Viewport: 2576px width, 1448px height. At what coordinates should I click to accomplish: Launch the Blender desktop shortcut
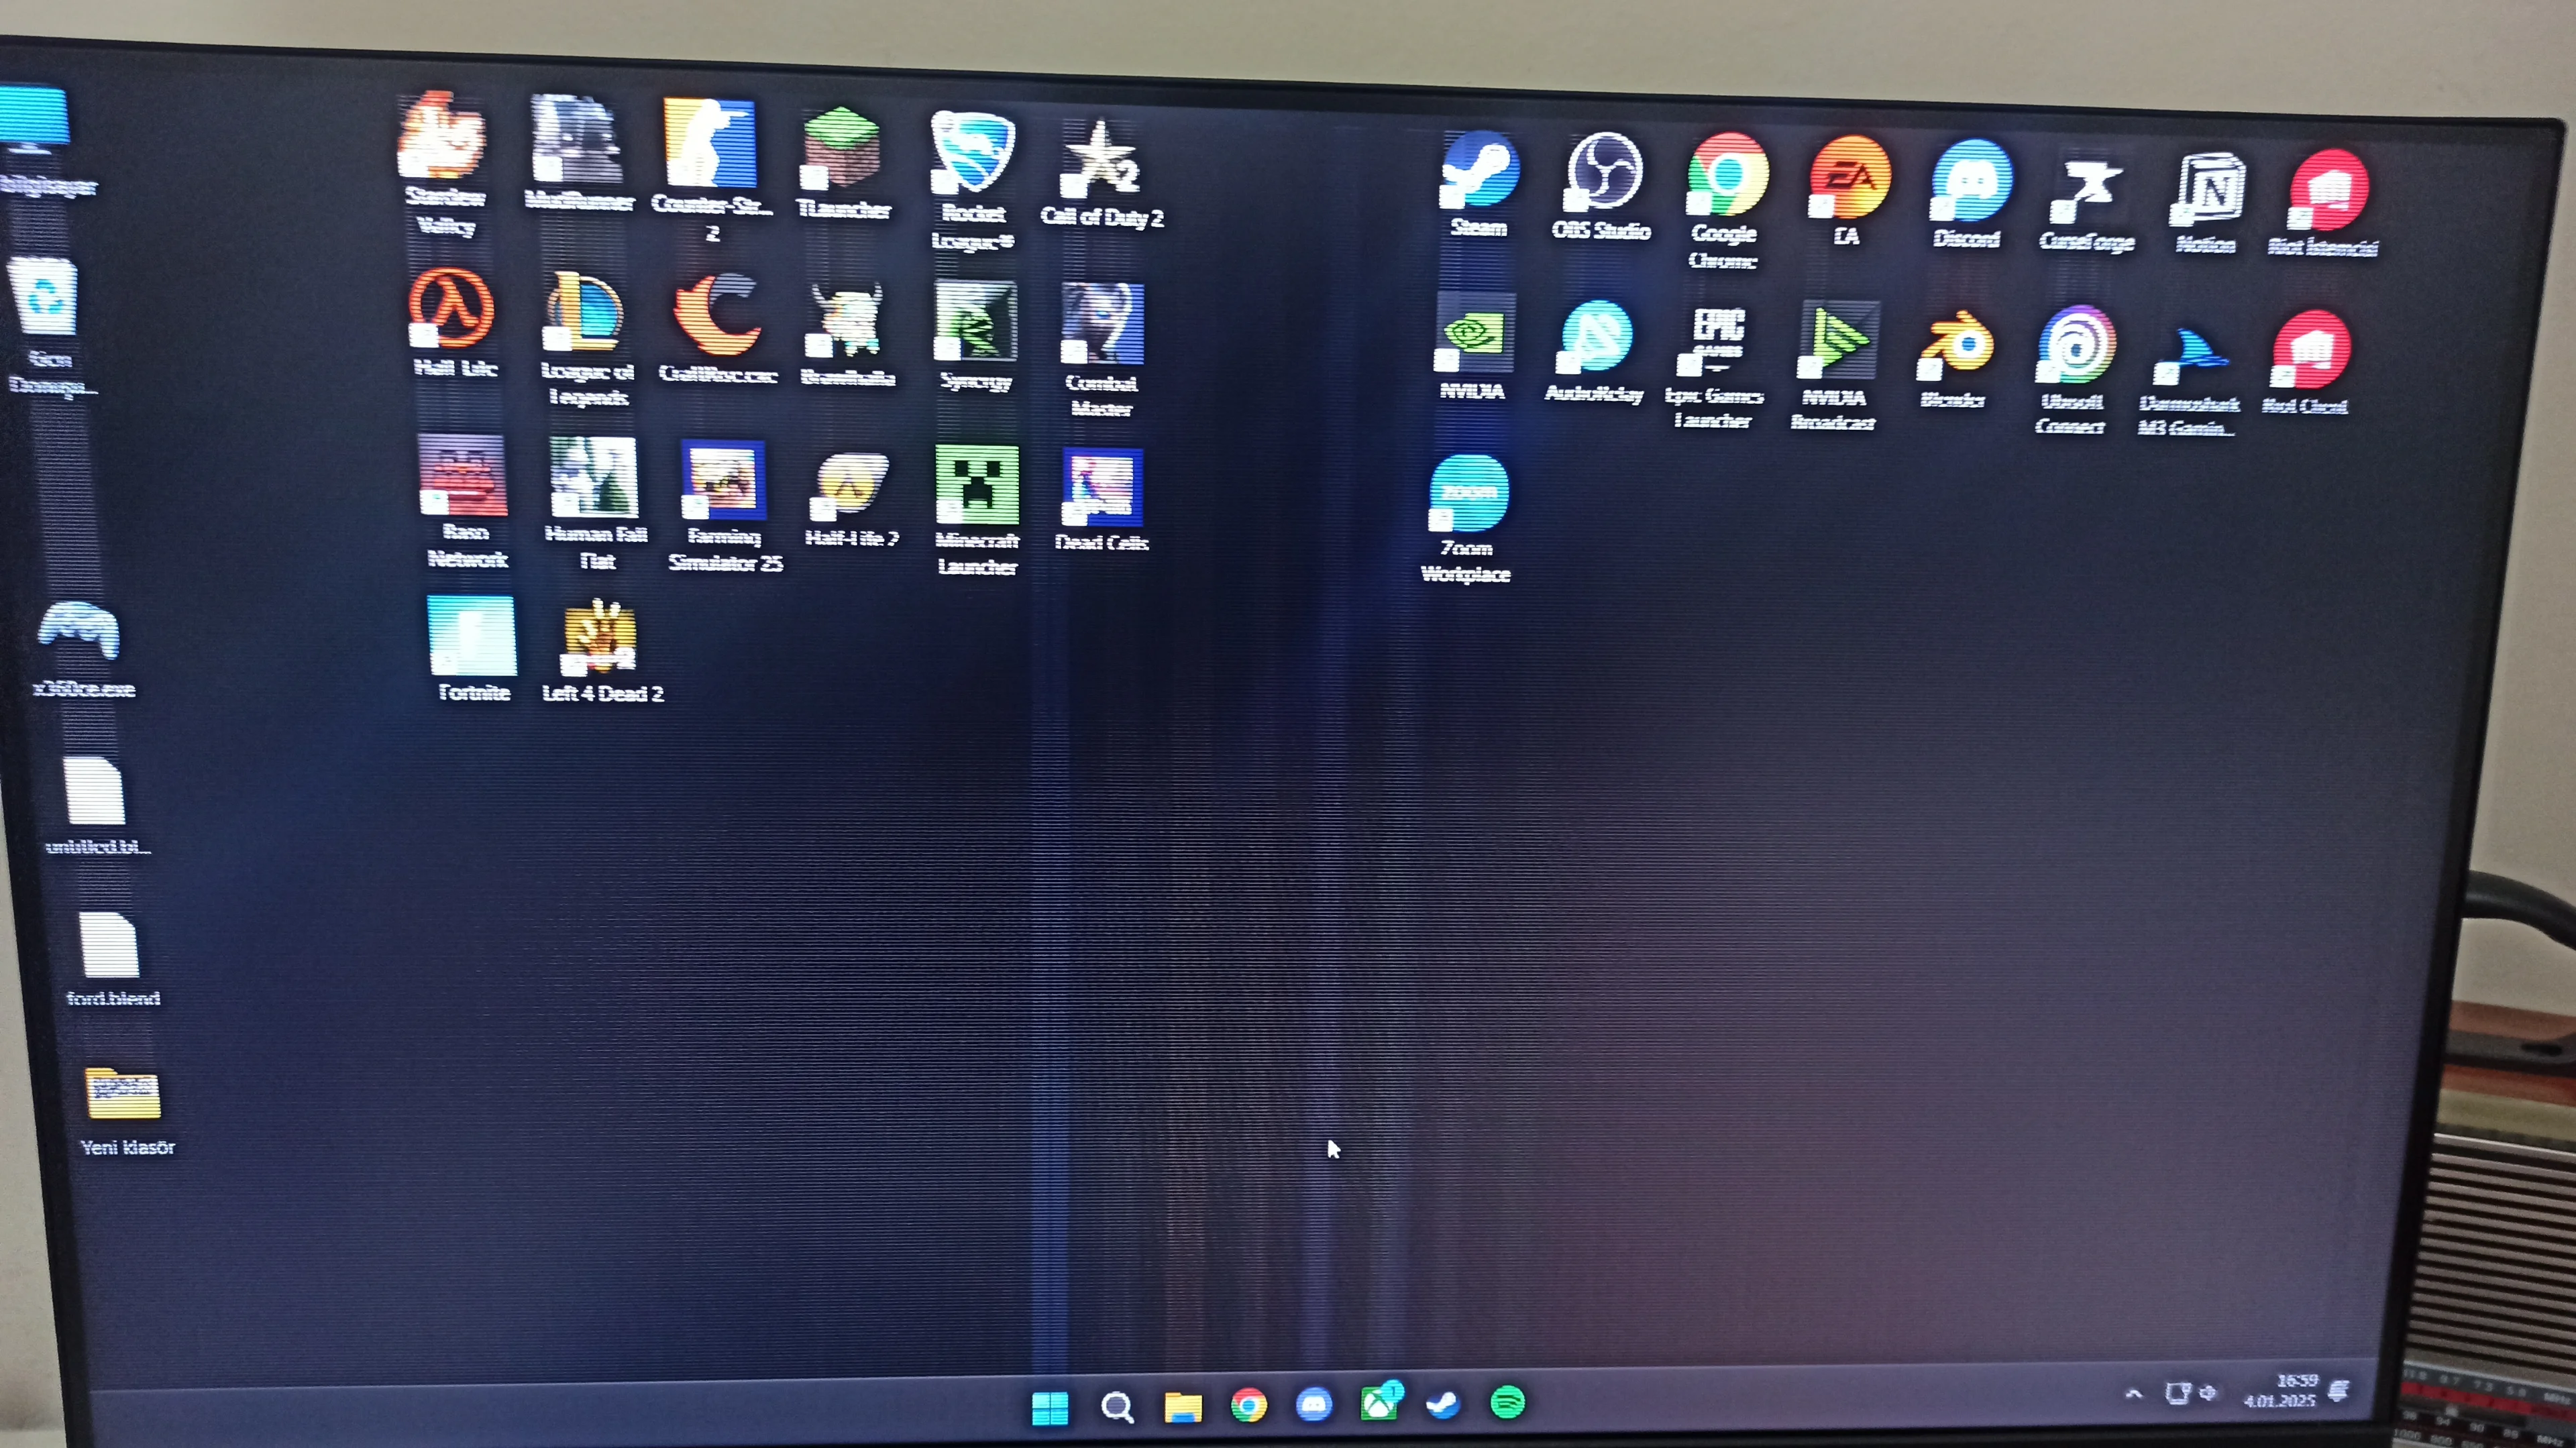[1955, 347]
